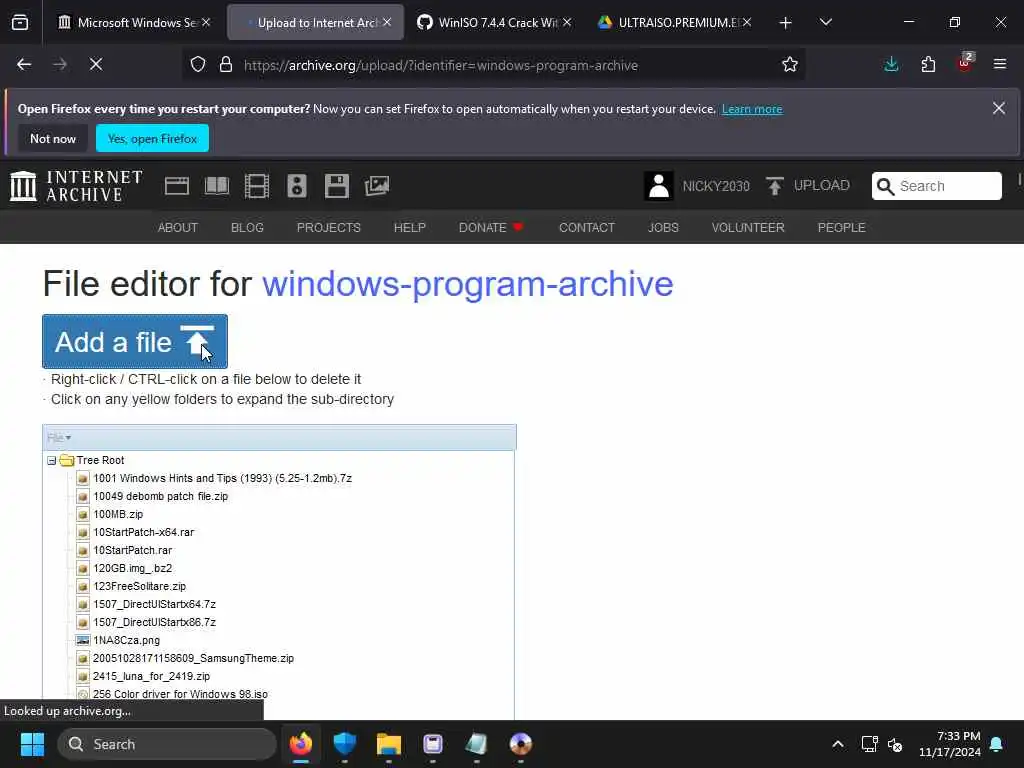Open the Windows Start menu
The width and height of the screenshot is (1024, 768).
click(32, 744)
